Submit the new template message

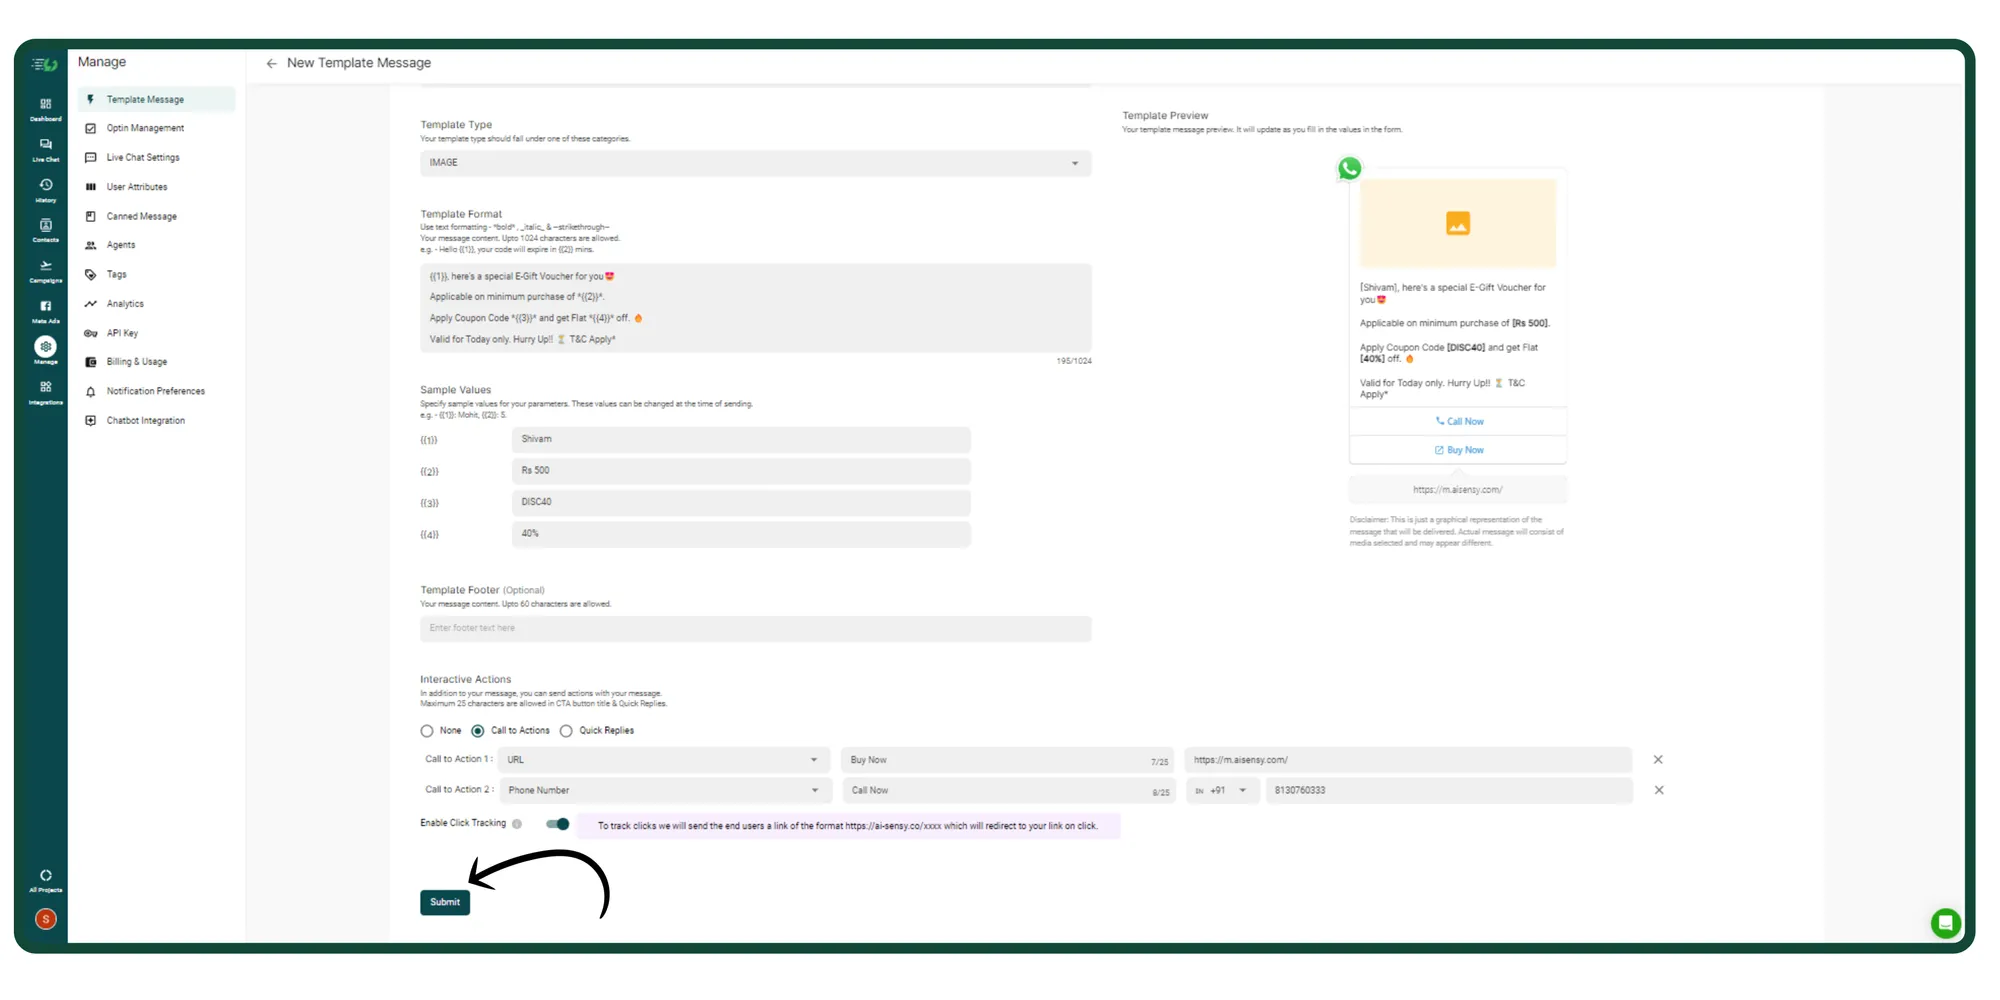[444, 902]
